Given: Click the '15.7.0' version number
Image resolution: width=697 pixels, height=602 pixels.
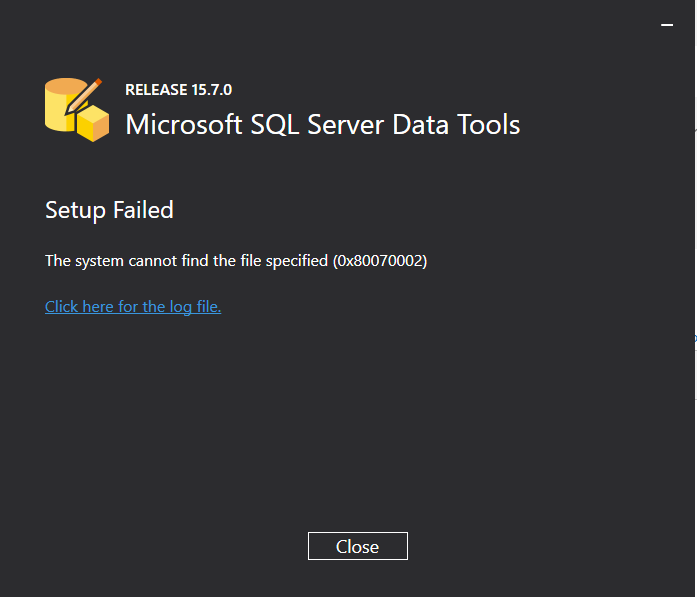Looking at the screenshot, I should pos(210,90).
